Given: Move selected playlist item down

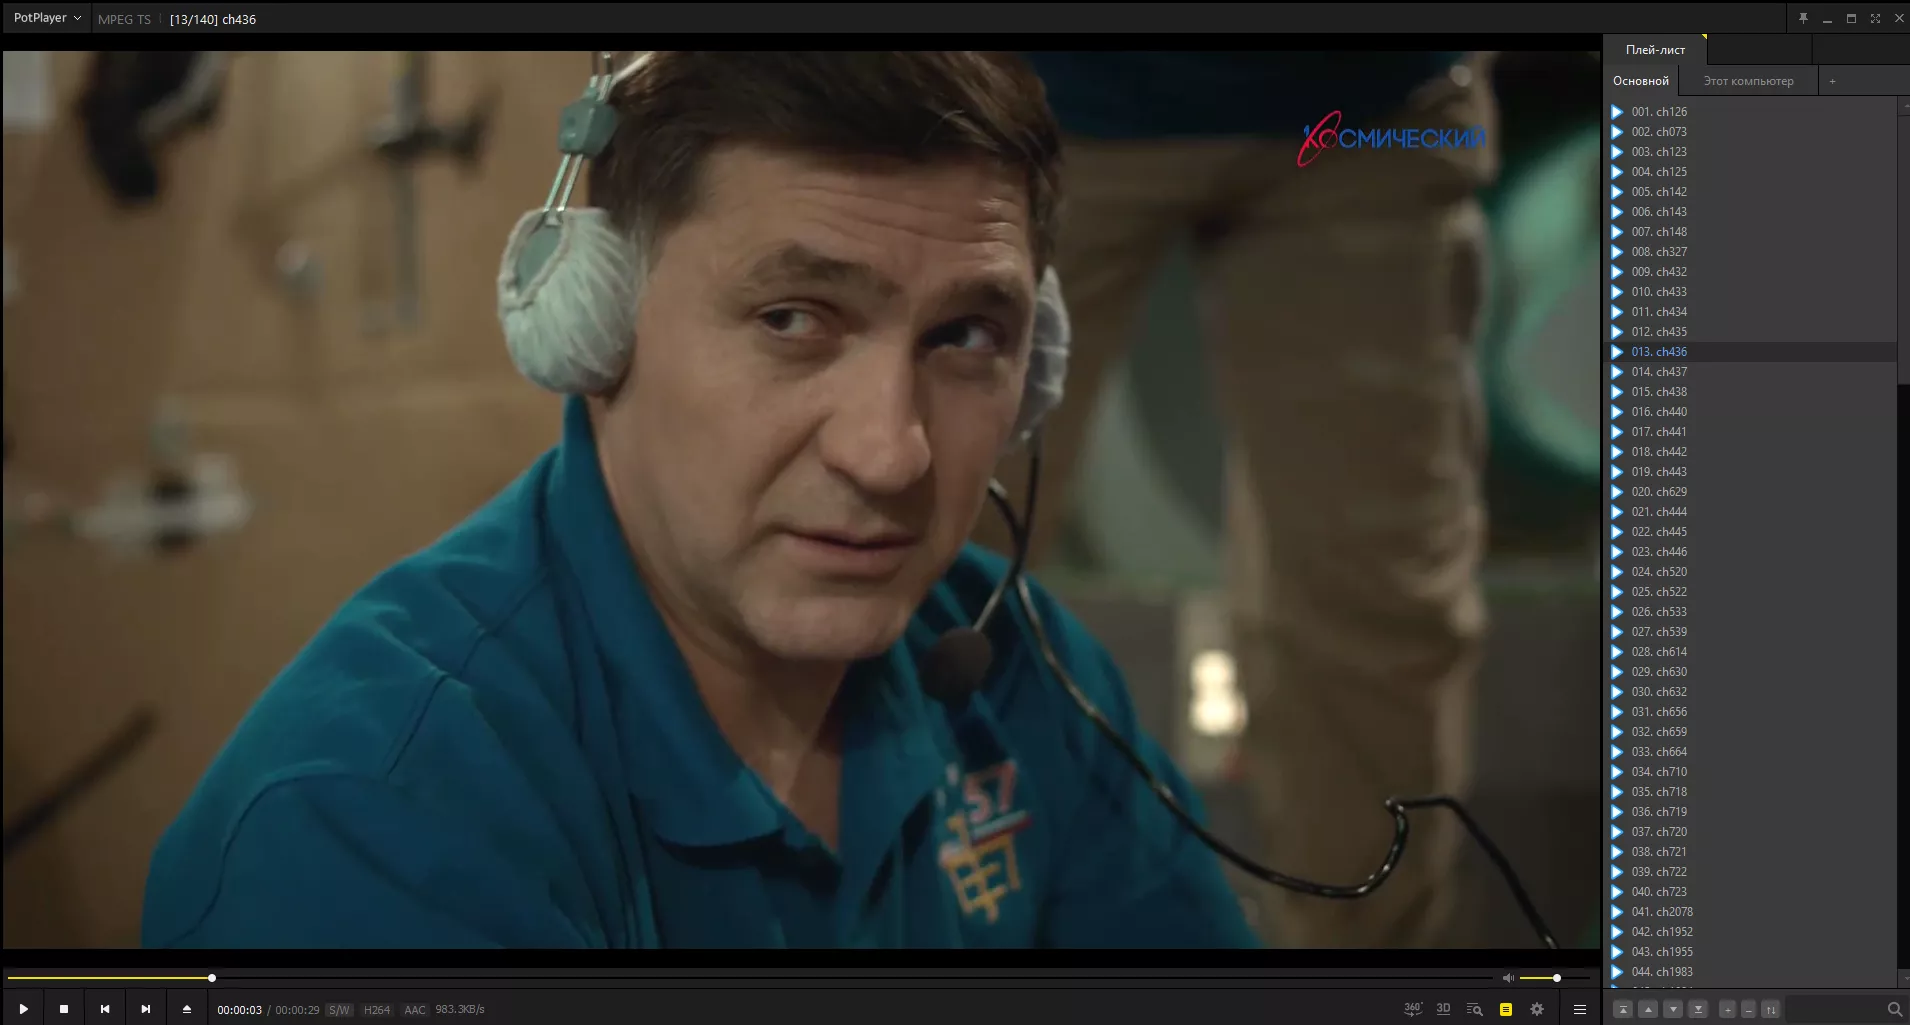Looking at the screenshot, I should (x=1673, y=1010).
